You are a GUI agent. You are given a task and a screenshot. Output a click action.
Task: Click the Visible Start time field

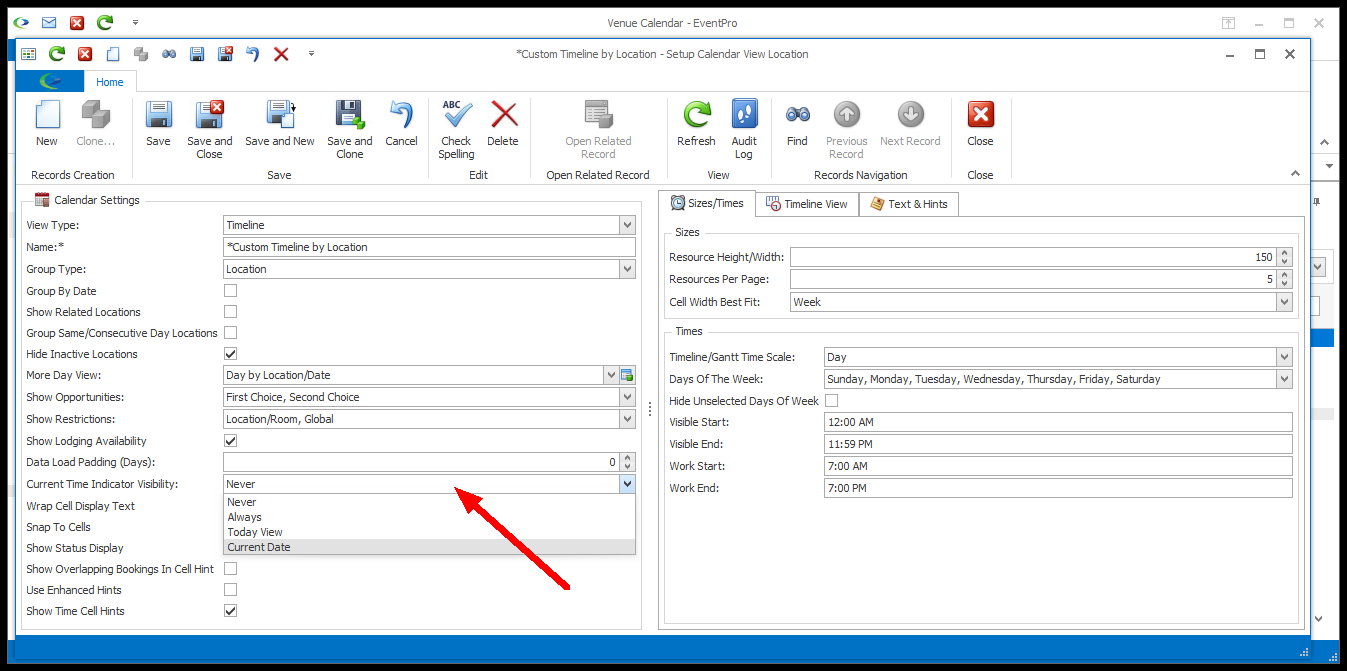tap(1058, 422)
